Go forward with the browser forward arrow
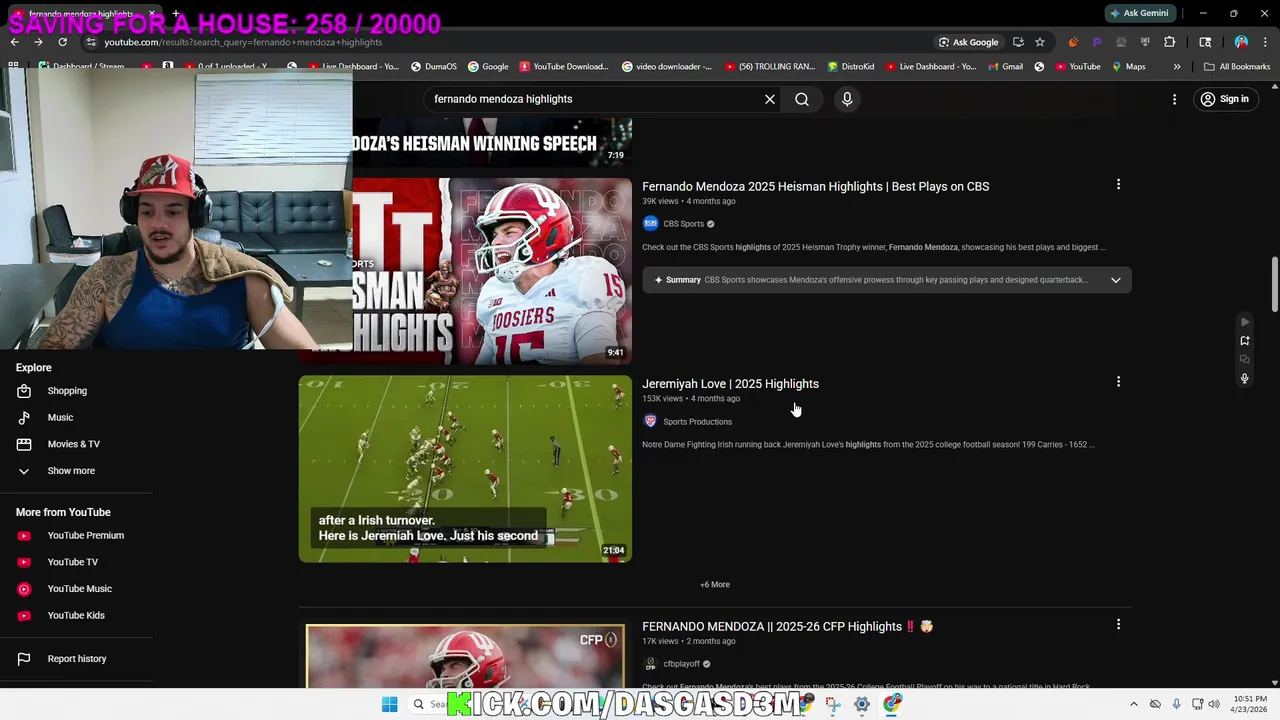The image size is (1280, 720). (38, 42)
